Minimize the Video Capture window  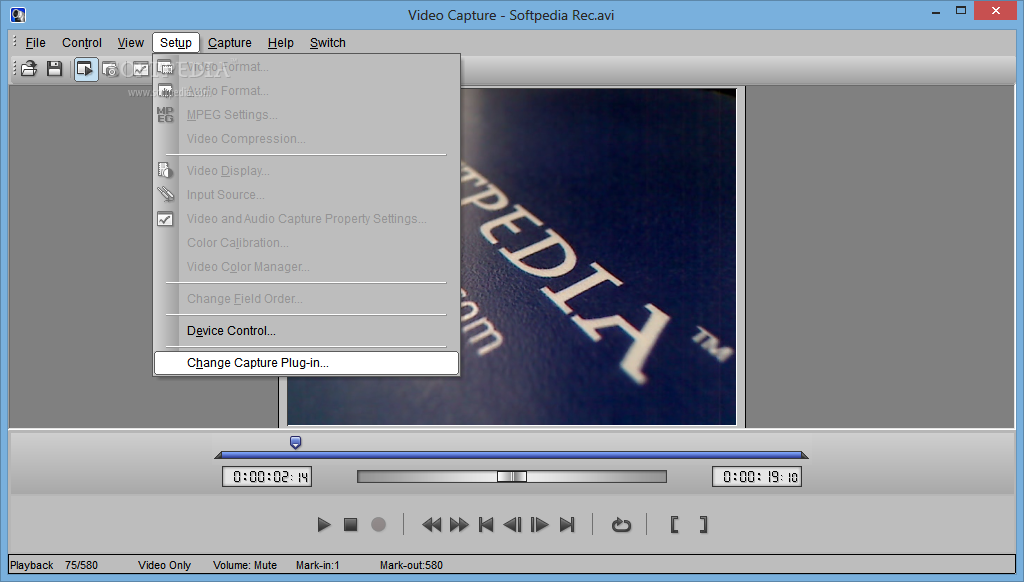pyautogui.click(x=936, y=11)
